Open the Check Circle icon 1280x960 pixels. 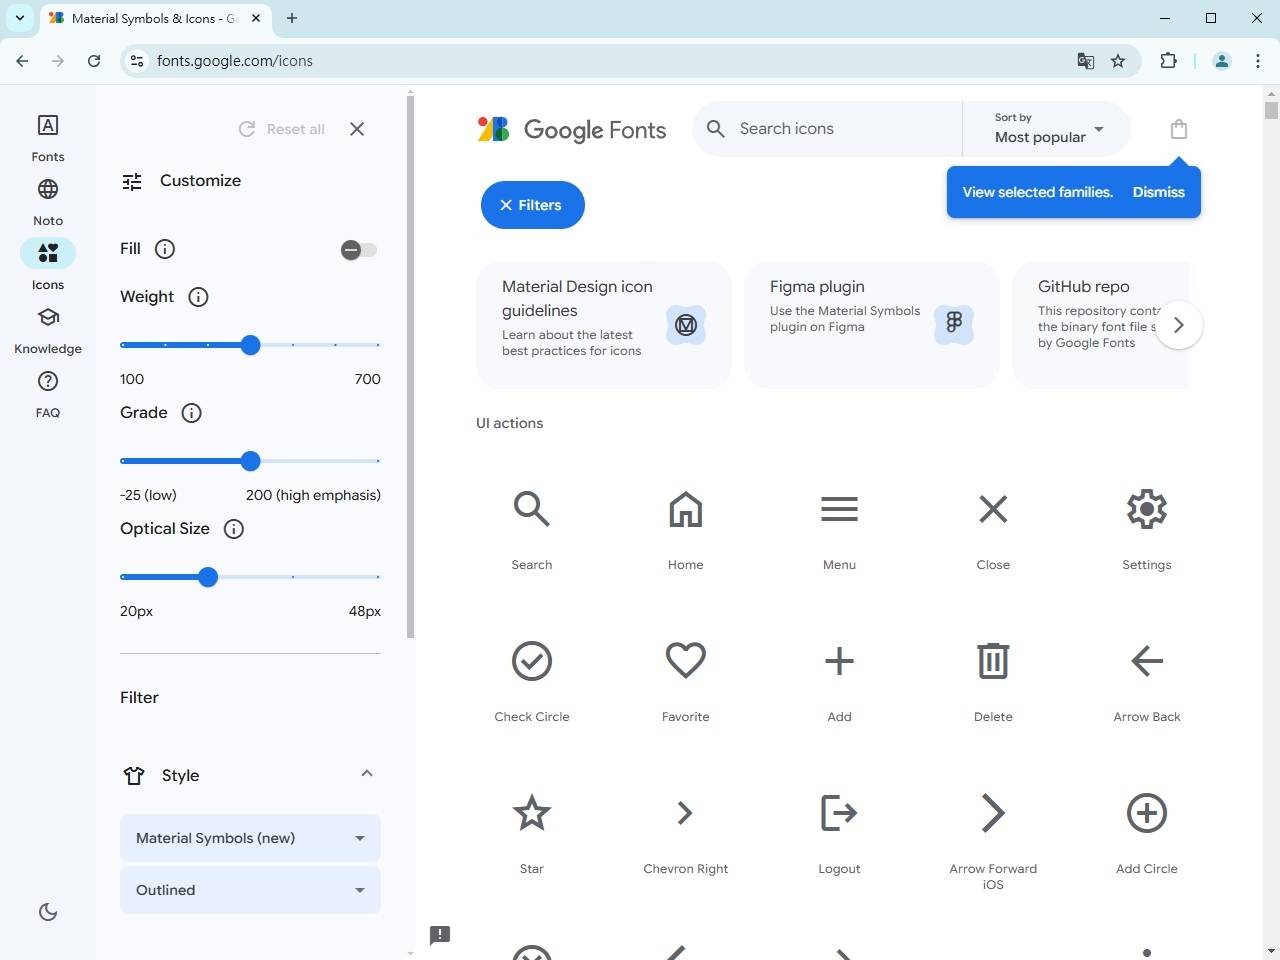coord(532,661)
